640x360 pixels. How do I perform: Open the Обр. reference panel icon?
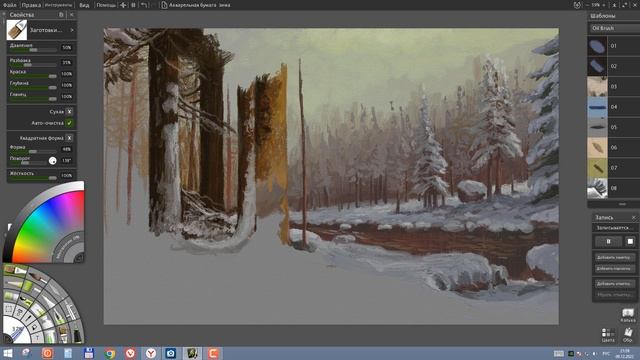pos(628,335)
